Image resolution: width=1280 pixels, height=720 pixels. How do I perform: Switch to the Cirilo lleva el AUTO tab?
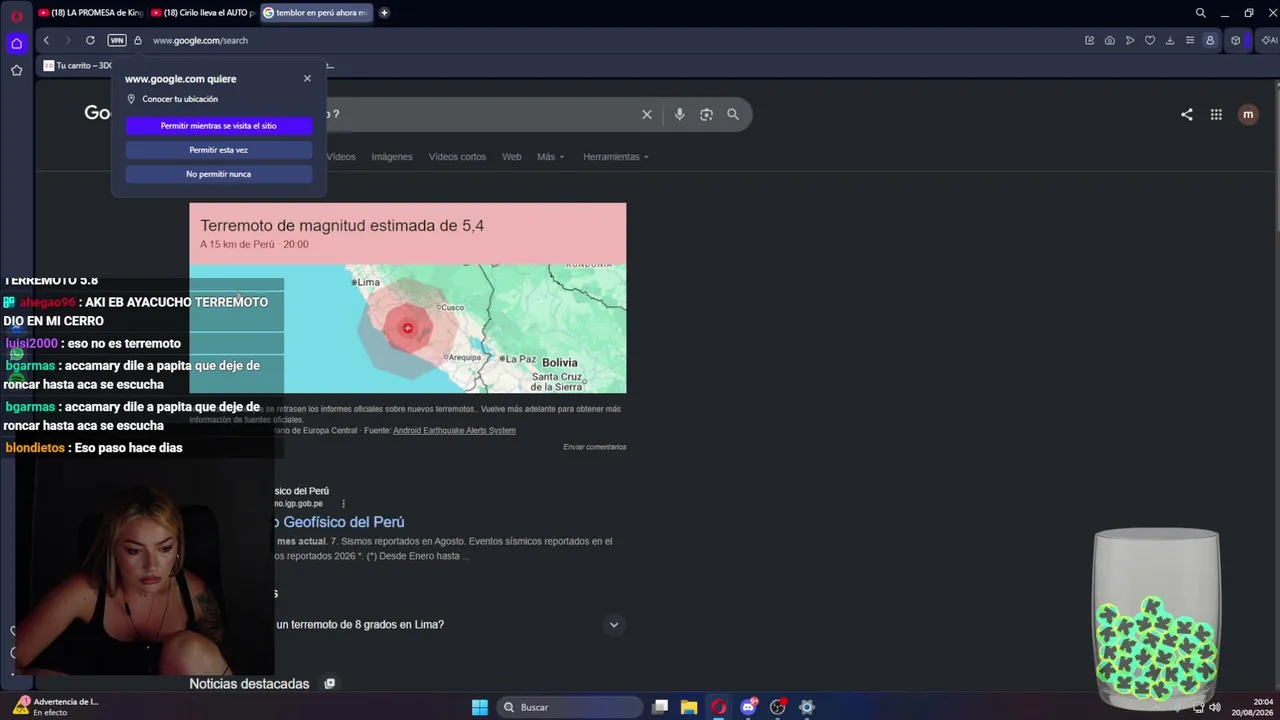[x=202, y=13]
